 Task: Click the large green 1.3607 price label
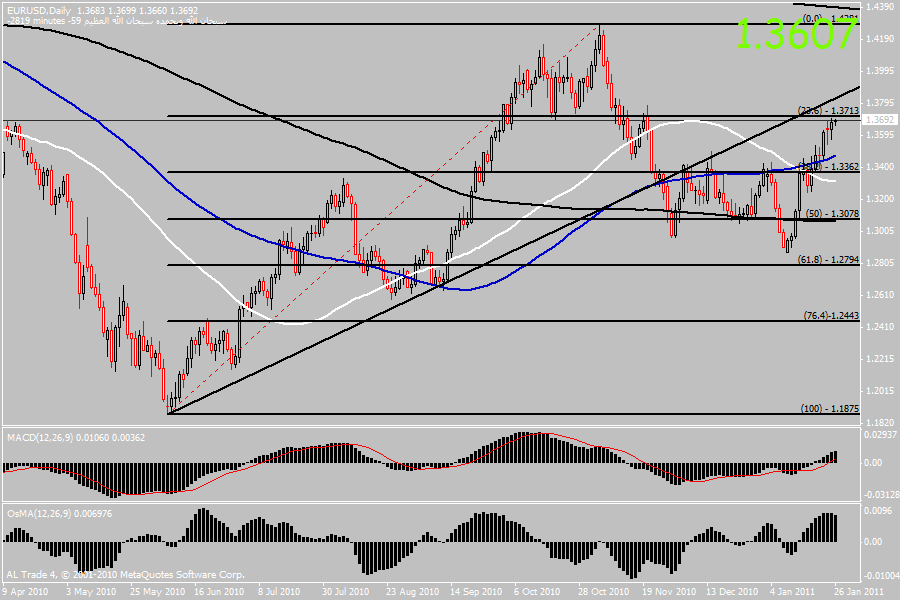point(796,34)
